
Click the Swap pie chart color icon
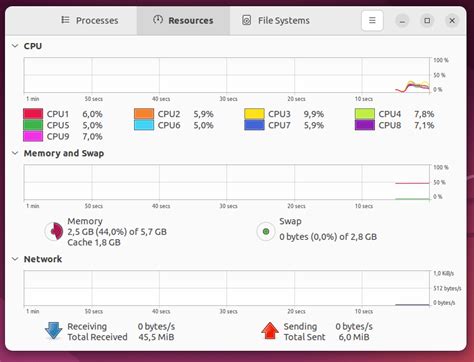266,231
